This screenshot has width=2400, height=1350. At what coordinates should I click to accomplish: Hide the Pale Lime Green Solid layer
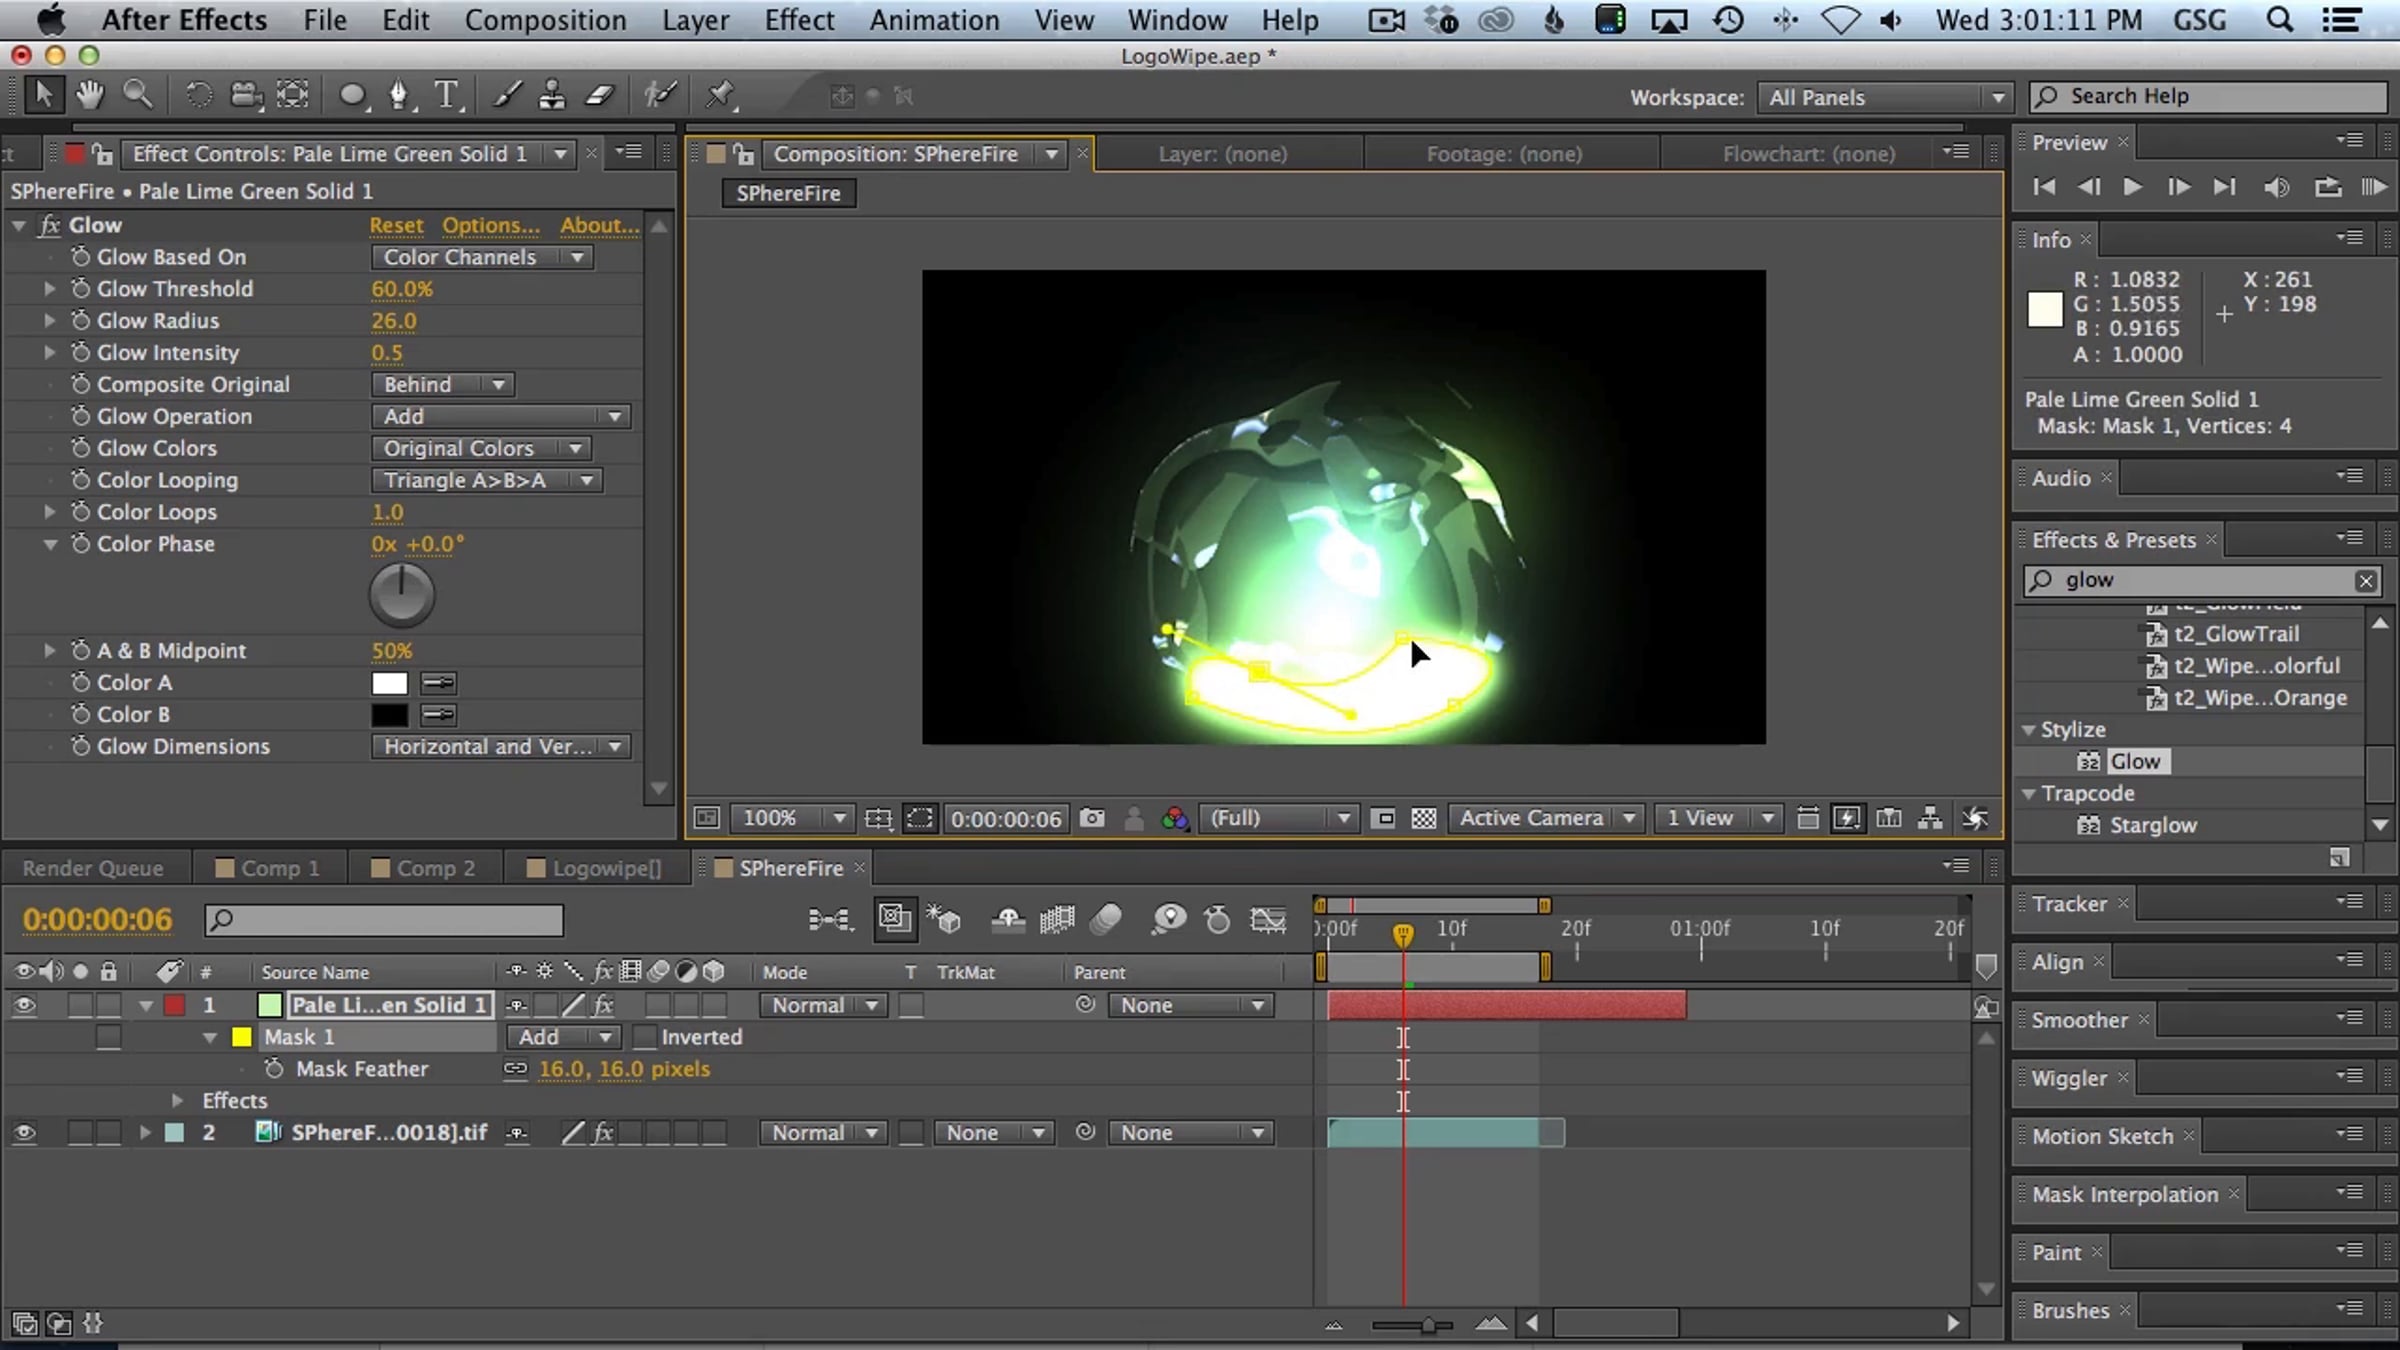24,1005
